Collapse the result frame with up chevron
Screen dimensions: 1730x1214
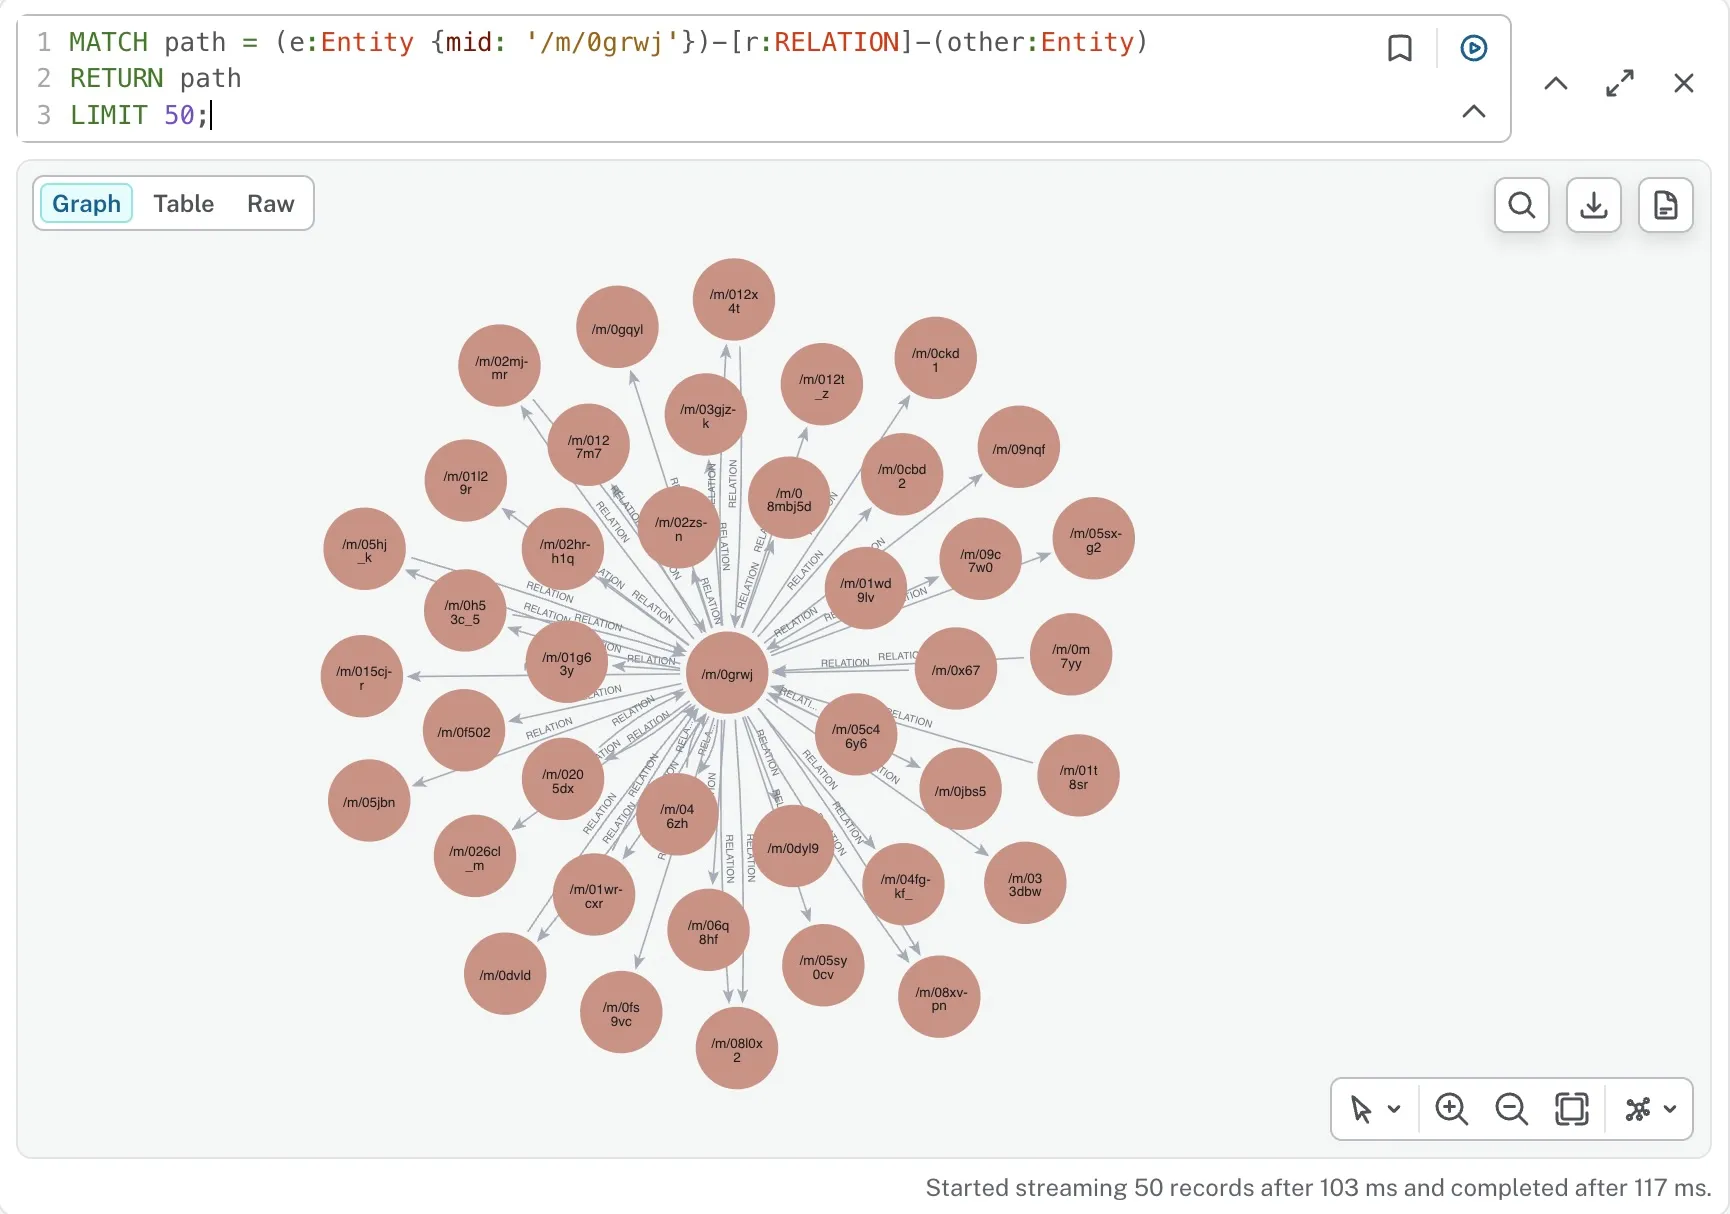pyautogui.click(x=1556, y=83)
